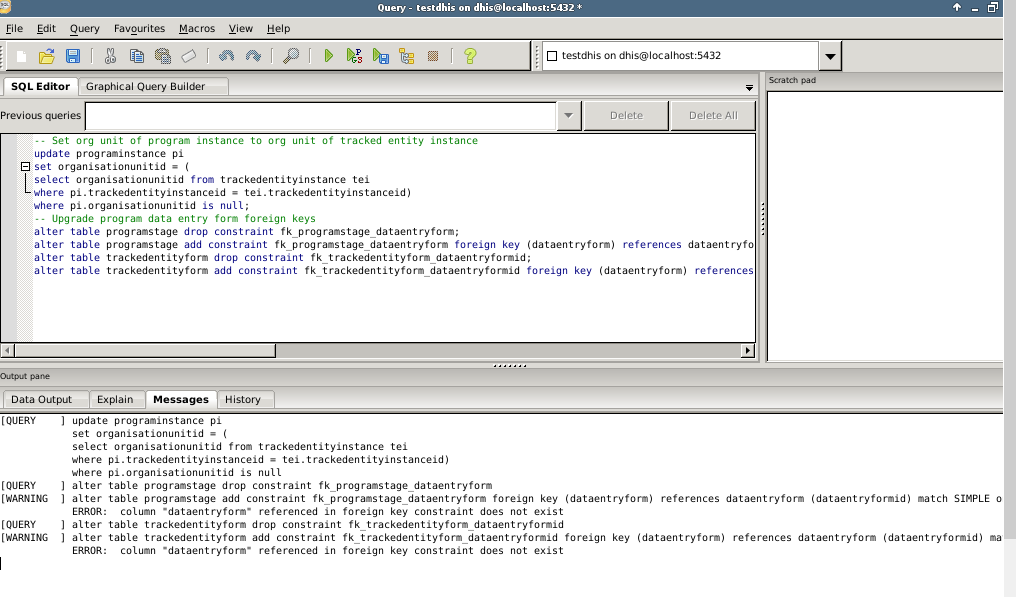The image size is (1016, 597).
Task: Open the Previous queries dropdown arrow
Action: pyautogui.click(x=569, y=115)
